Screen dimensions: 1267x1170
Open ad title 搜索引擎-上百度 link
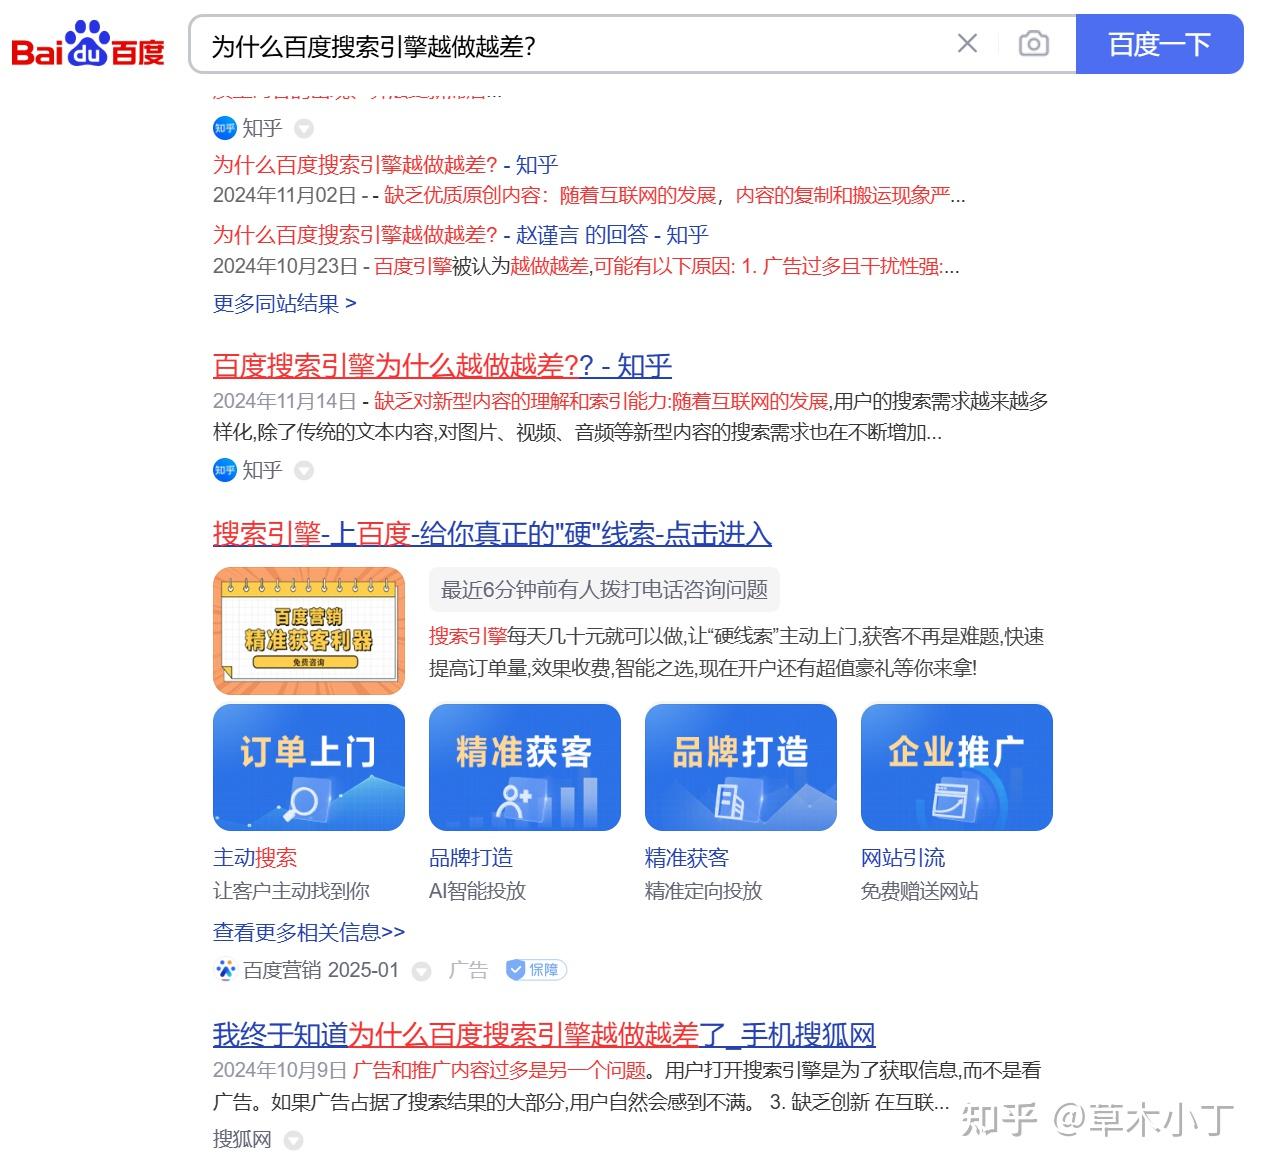[x=492, y=533]
